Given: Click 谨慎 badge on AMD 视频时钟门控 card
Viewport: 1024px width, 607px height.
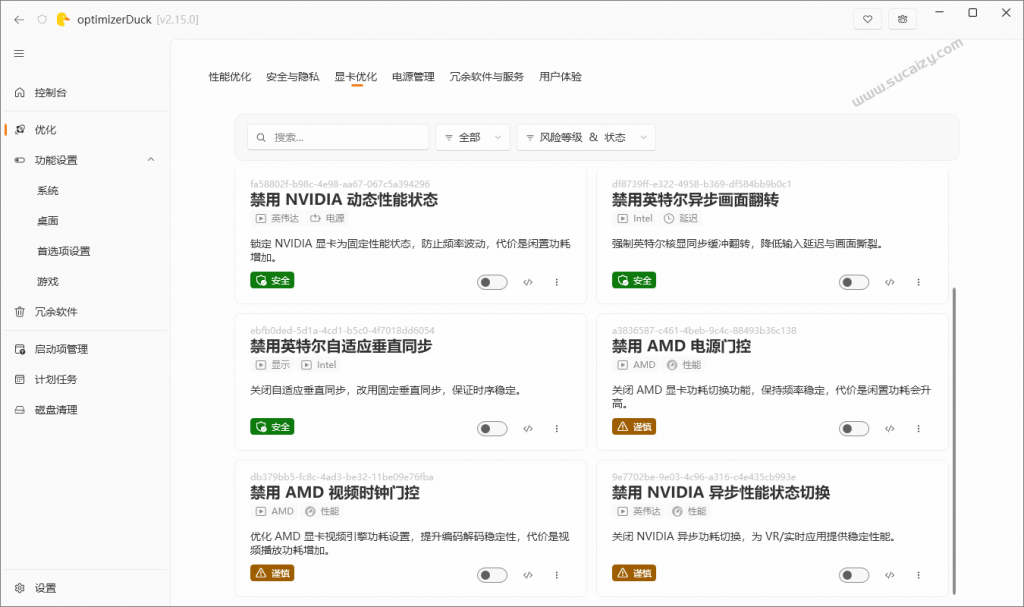Looking at the screenshot, I should click(x=272, y=573).
